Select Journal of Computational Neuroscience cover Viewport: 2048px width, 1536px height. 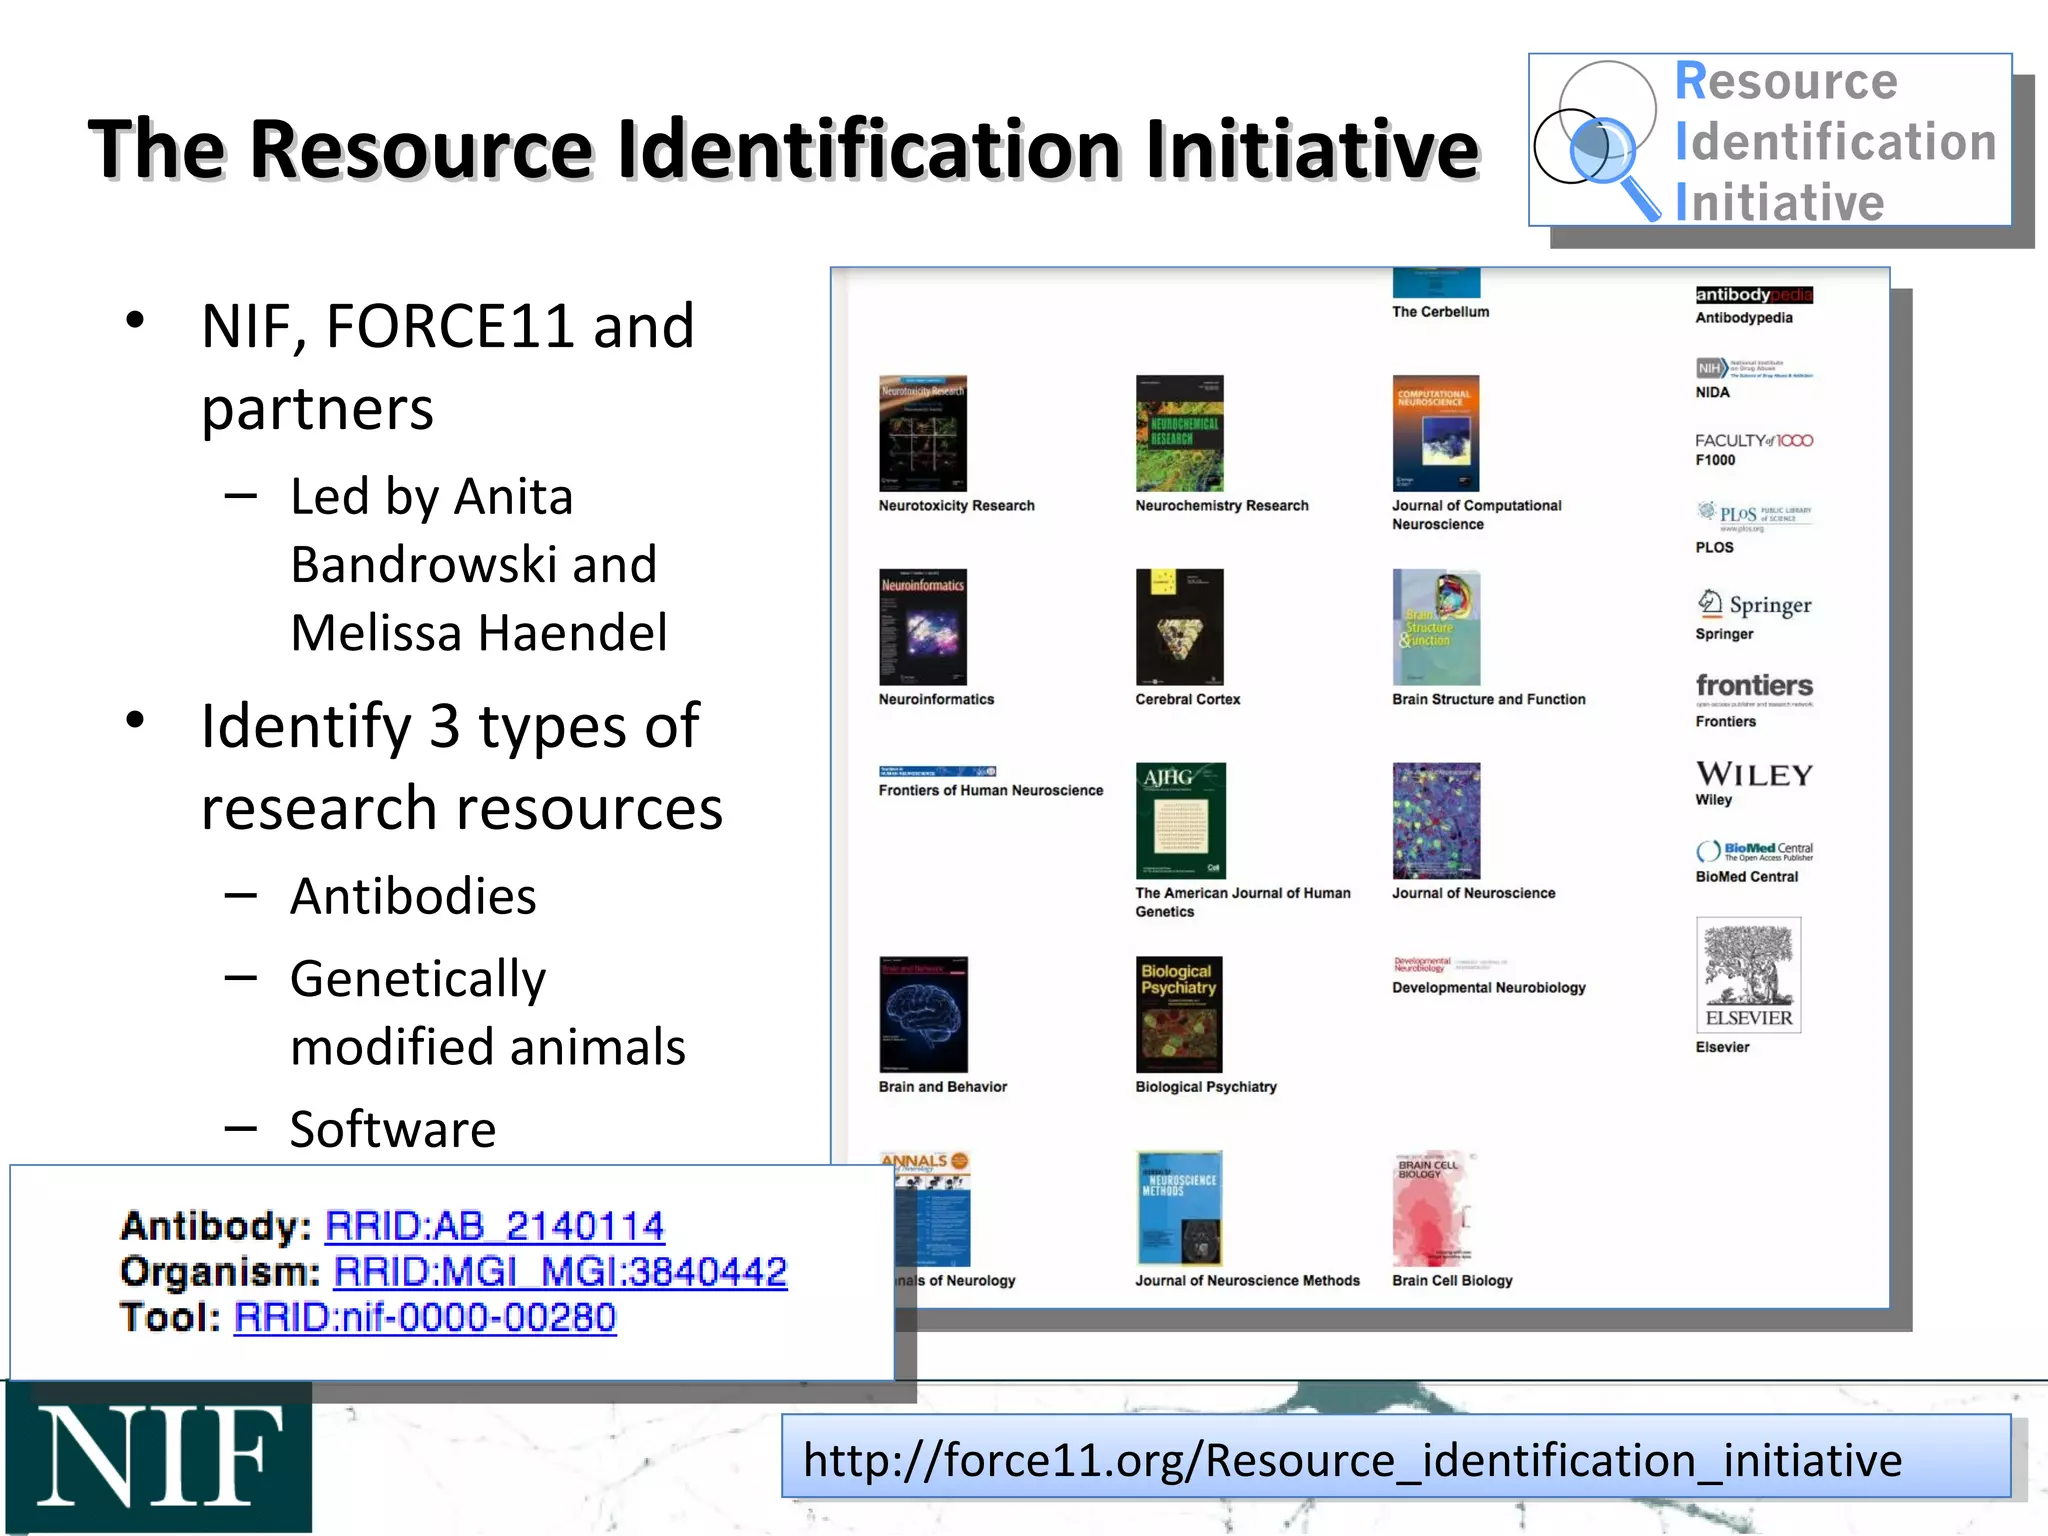[x=1436, y=433]
